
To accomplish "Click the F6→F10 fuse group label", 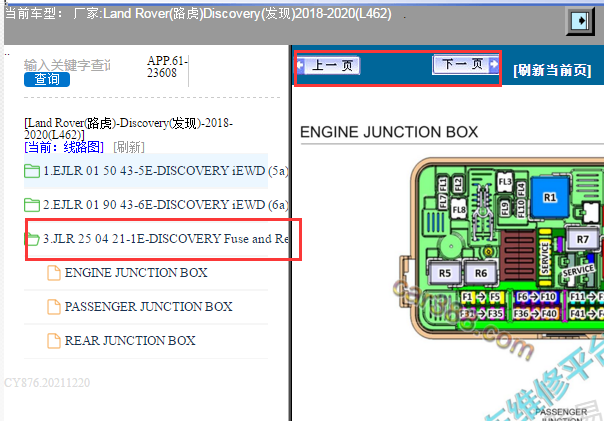I will 537,297.
